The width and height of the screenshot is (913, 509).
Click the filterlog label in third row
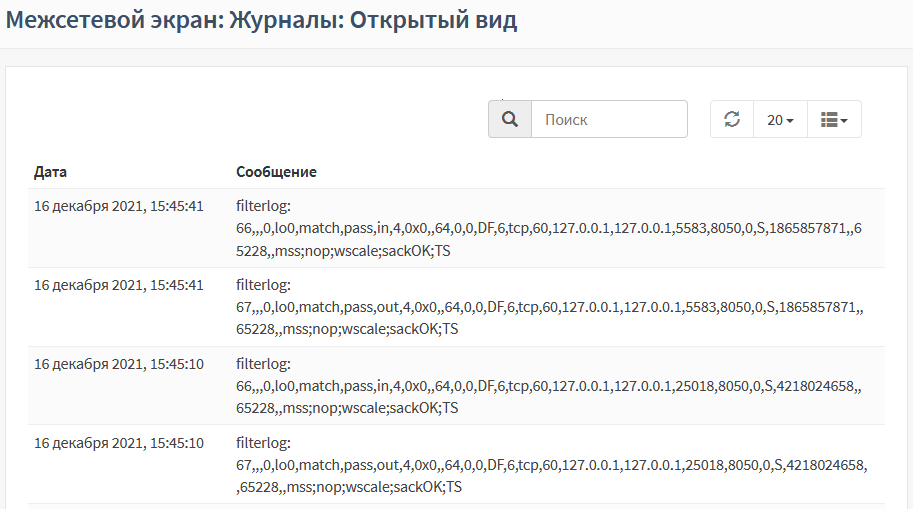(263, 365)
